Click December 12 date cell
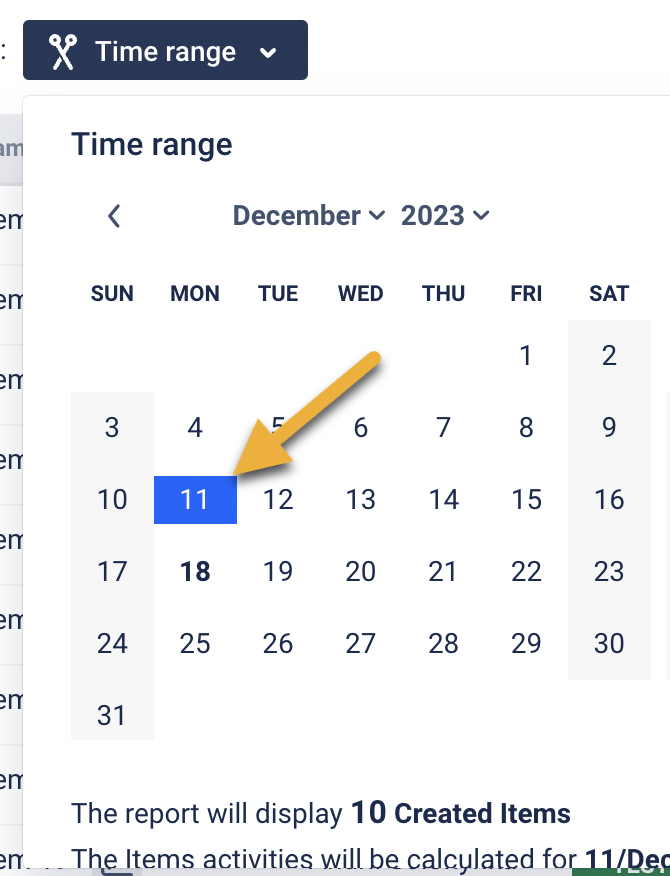Screen dimensions: 670x876 (x=278, y=499)
